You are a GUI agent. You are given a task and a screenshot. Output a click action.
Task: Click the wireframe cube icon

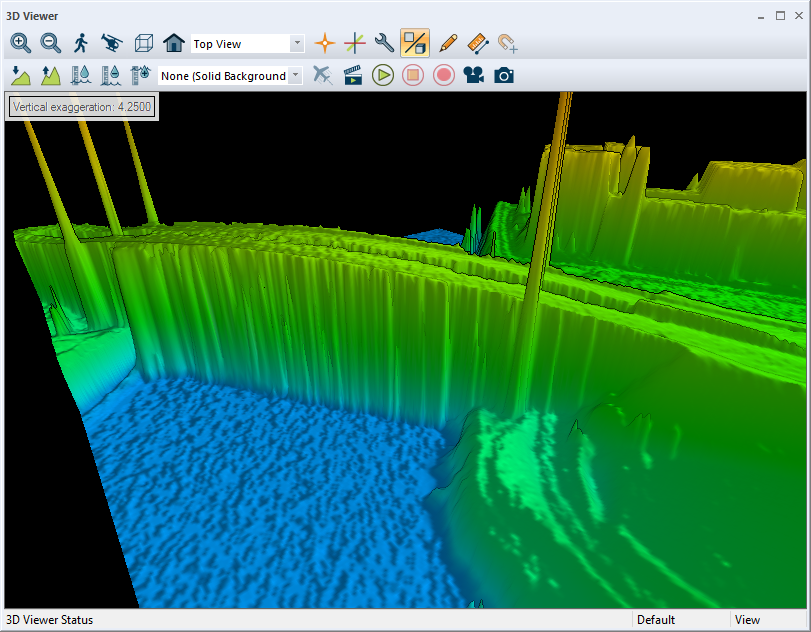143,43
